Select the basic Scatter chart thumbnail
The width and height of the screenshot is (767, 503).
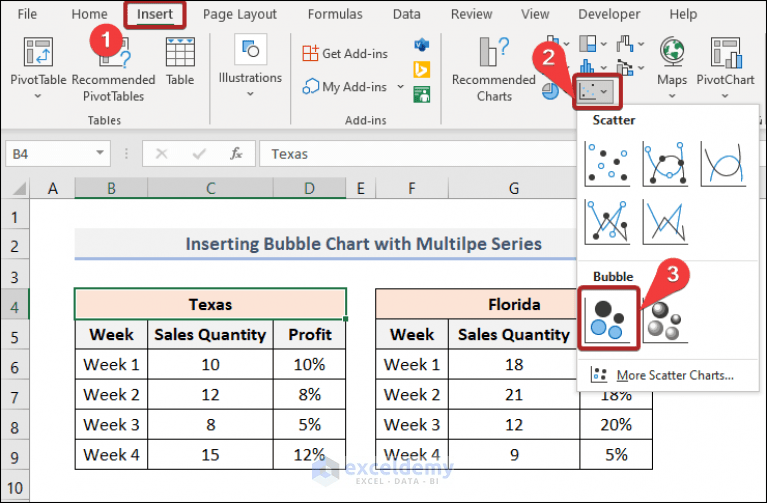tap(607, 164)
